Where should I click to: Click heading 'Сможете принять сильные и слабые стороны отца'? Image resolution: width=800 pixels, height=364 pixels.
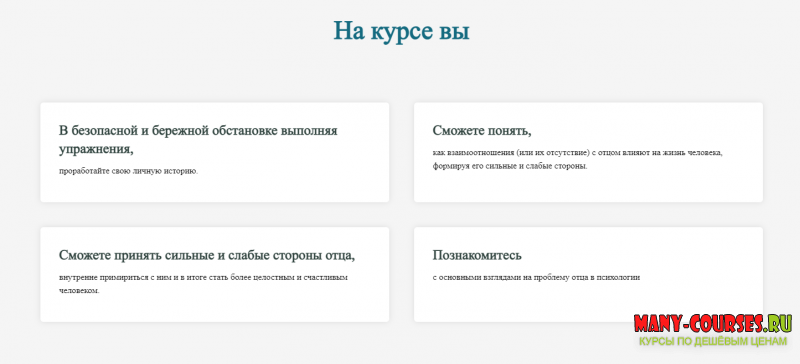point(207,255)
